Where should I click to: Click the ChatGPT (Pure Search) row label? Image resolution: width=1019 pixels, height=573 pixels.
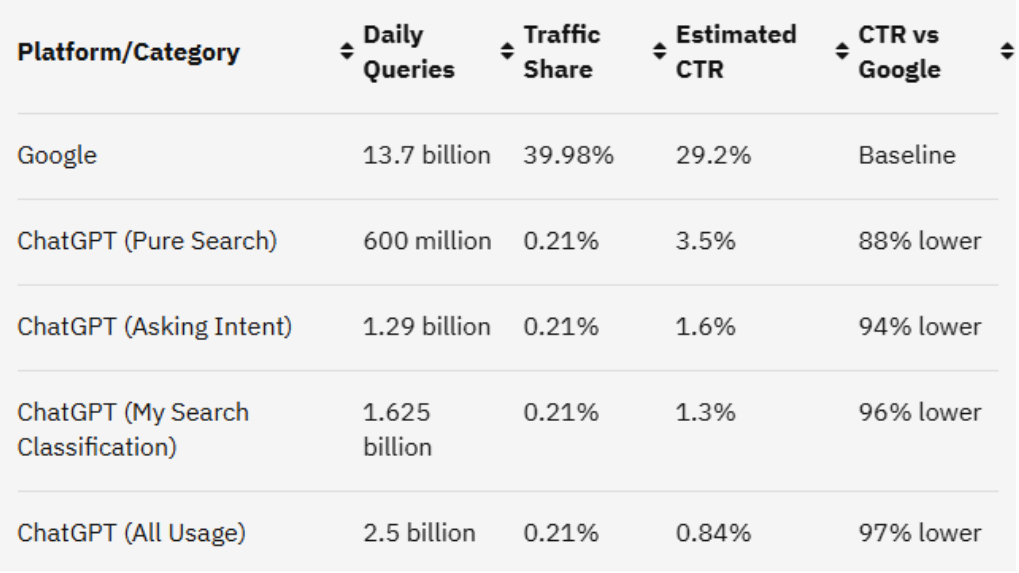tap(147, 241)
